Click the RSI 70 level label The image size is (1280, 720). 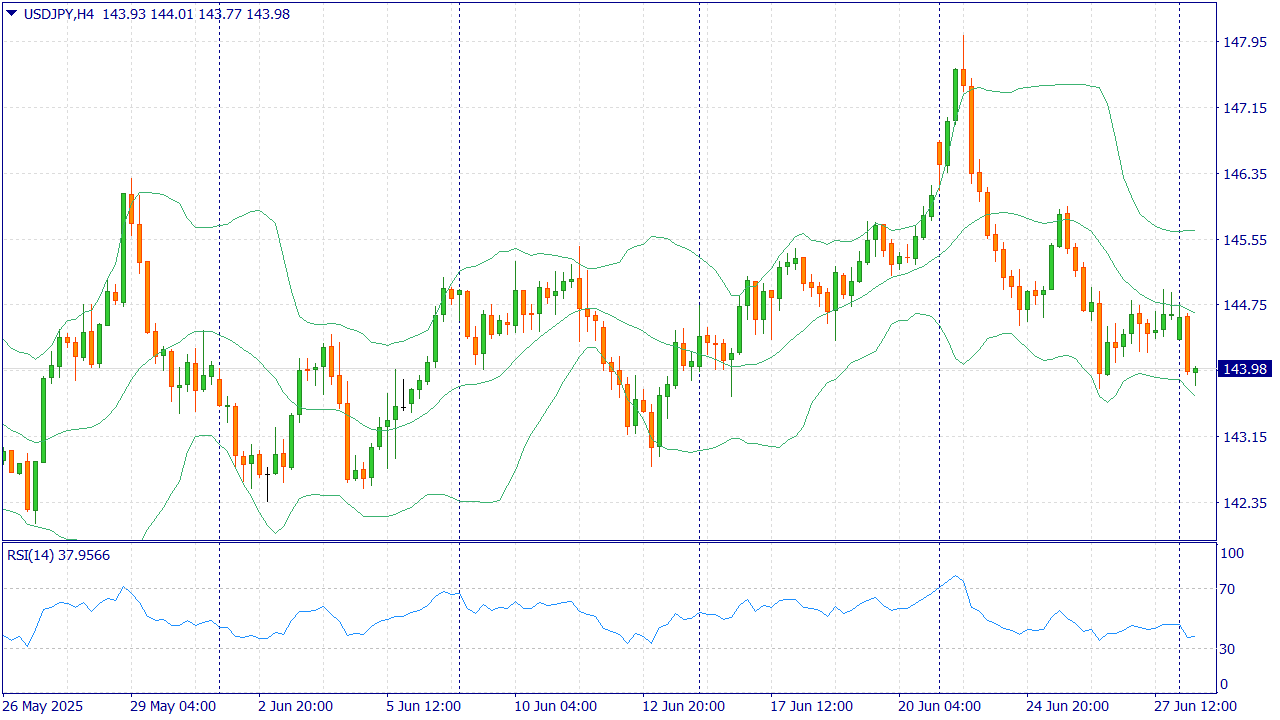1228,589
